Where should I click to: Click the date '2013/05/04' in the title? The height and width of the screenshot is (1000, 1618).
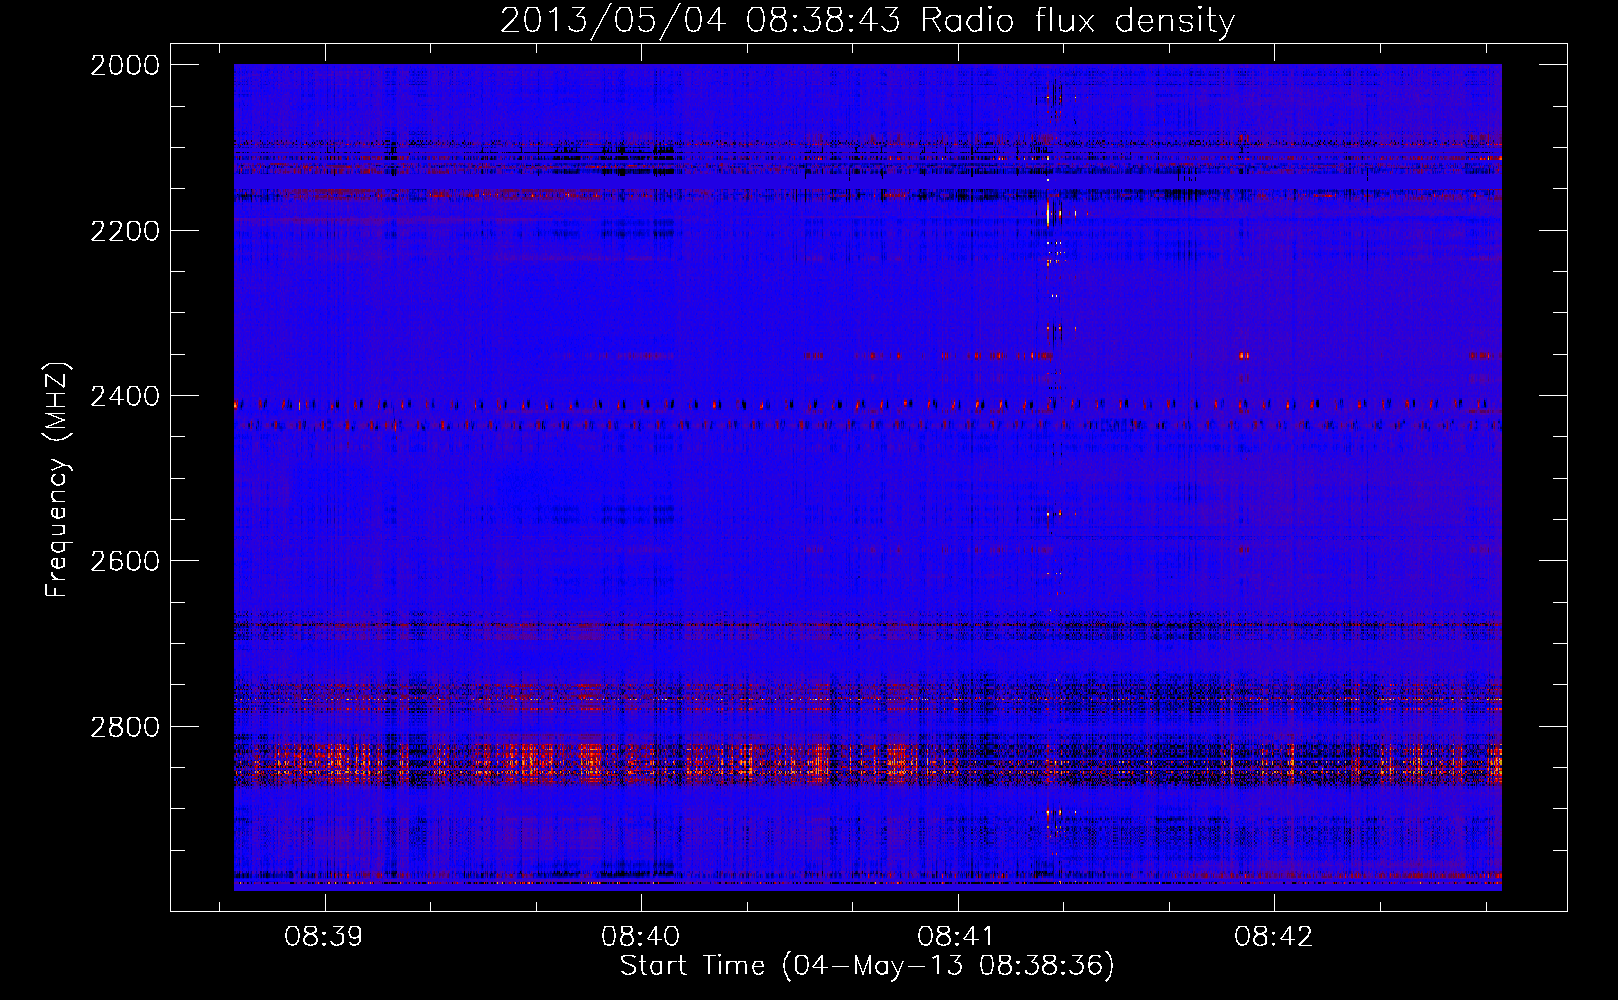pos(613,21)
